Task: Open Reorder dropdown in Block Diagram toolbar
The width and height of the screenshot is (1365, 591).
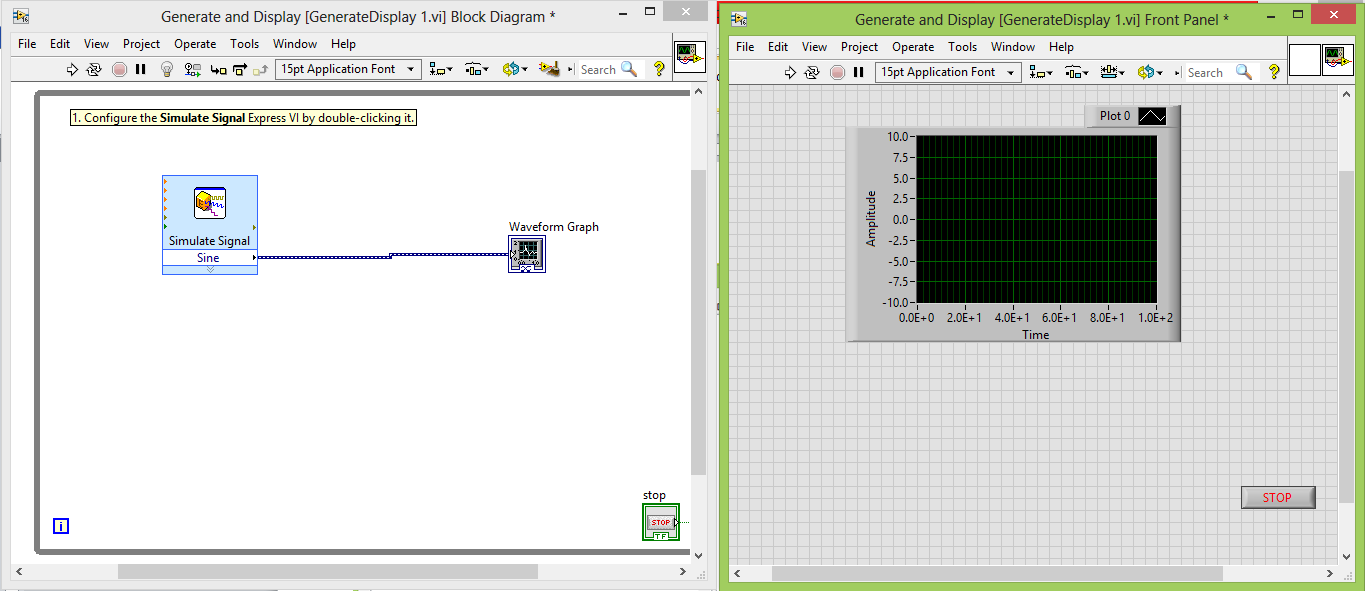Action: (515, 69)
